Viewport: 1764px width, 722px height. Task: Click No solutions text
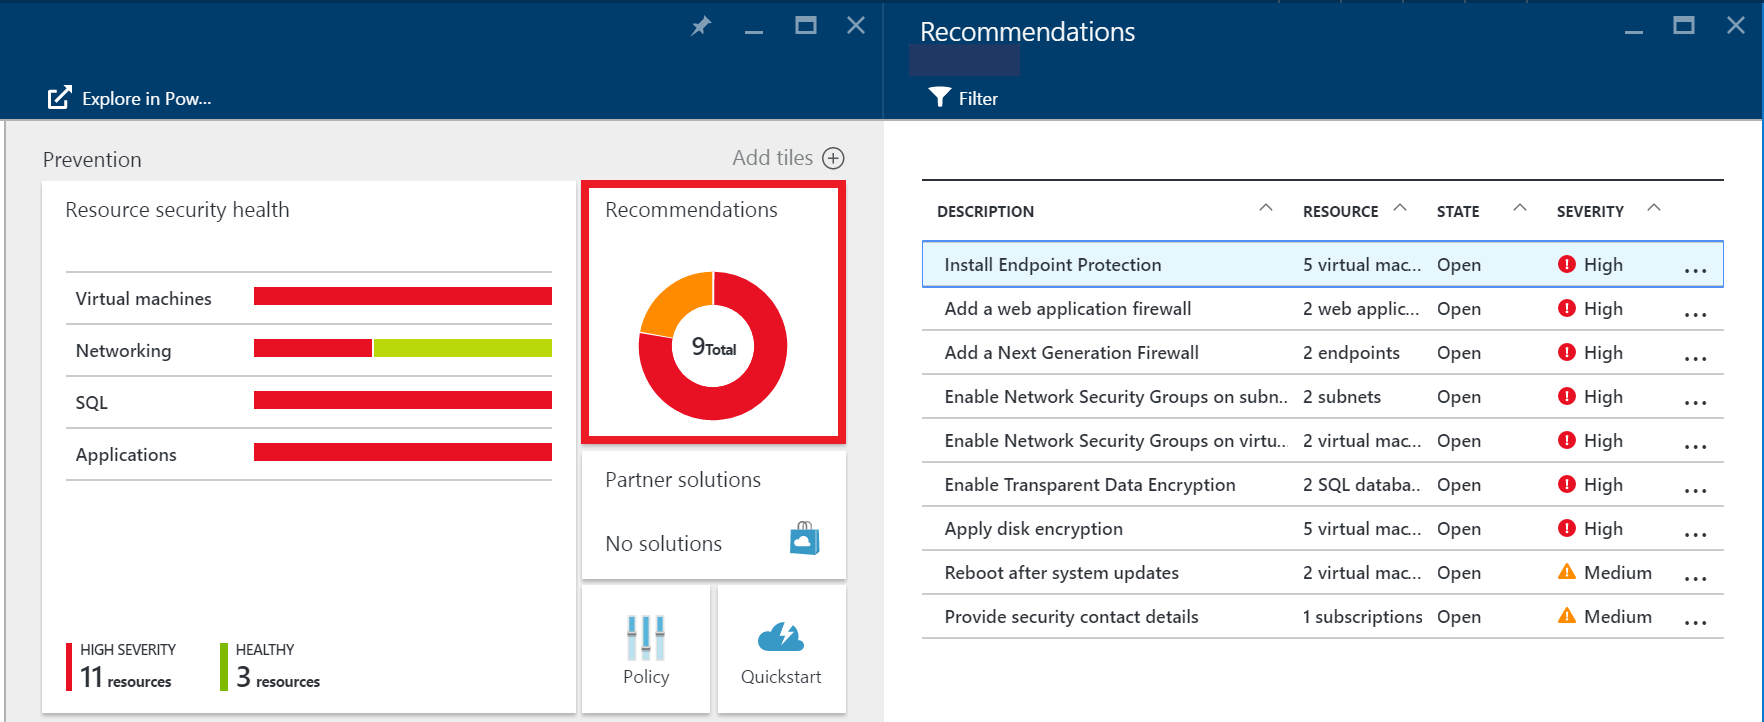(x=663, y=544)
